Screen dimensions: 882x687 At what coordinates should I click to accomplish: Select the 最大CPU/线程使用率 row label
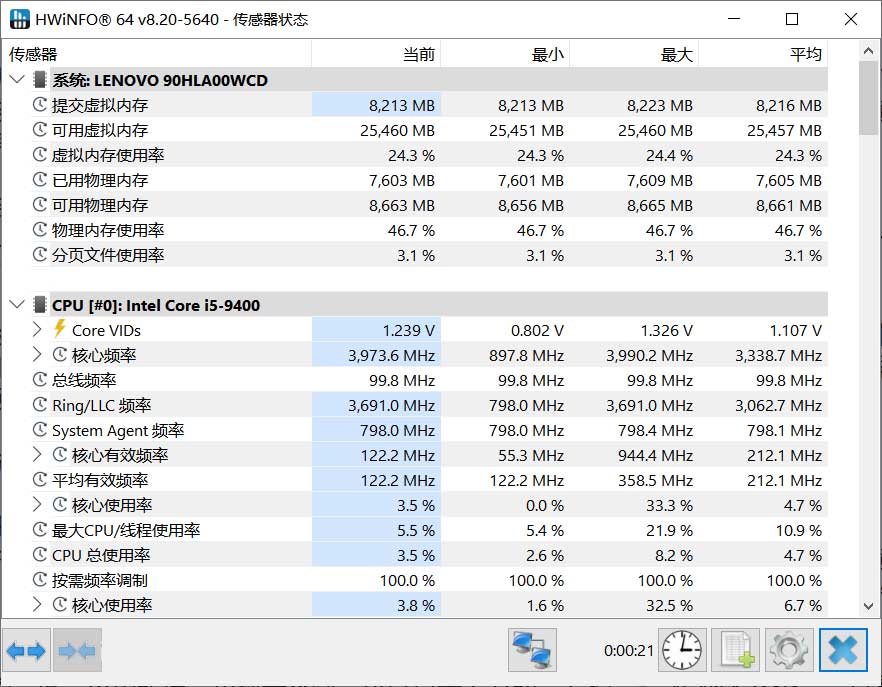pyautogui.click(x=126, y=530)
